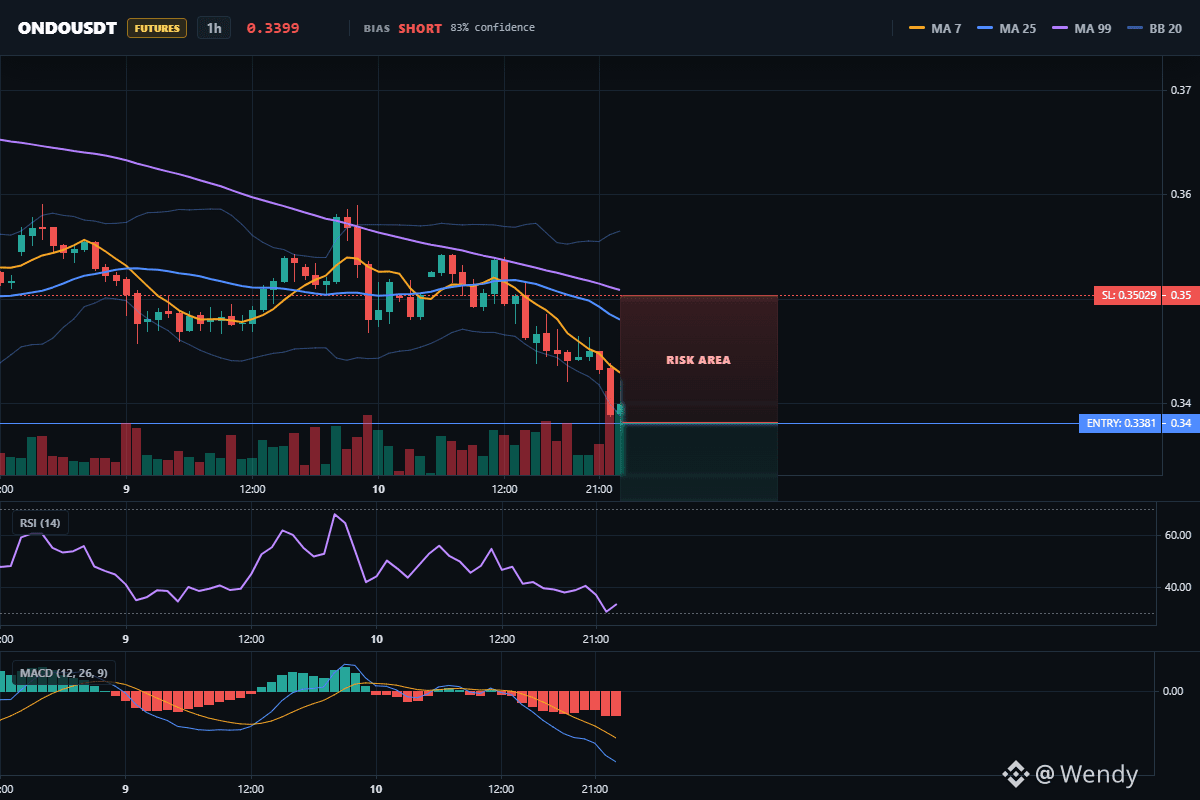Viewport: 1200px width, 800px height.
Task: Toggle the MA 99 legend entry
Action: point(1081,28)
